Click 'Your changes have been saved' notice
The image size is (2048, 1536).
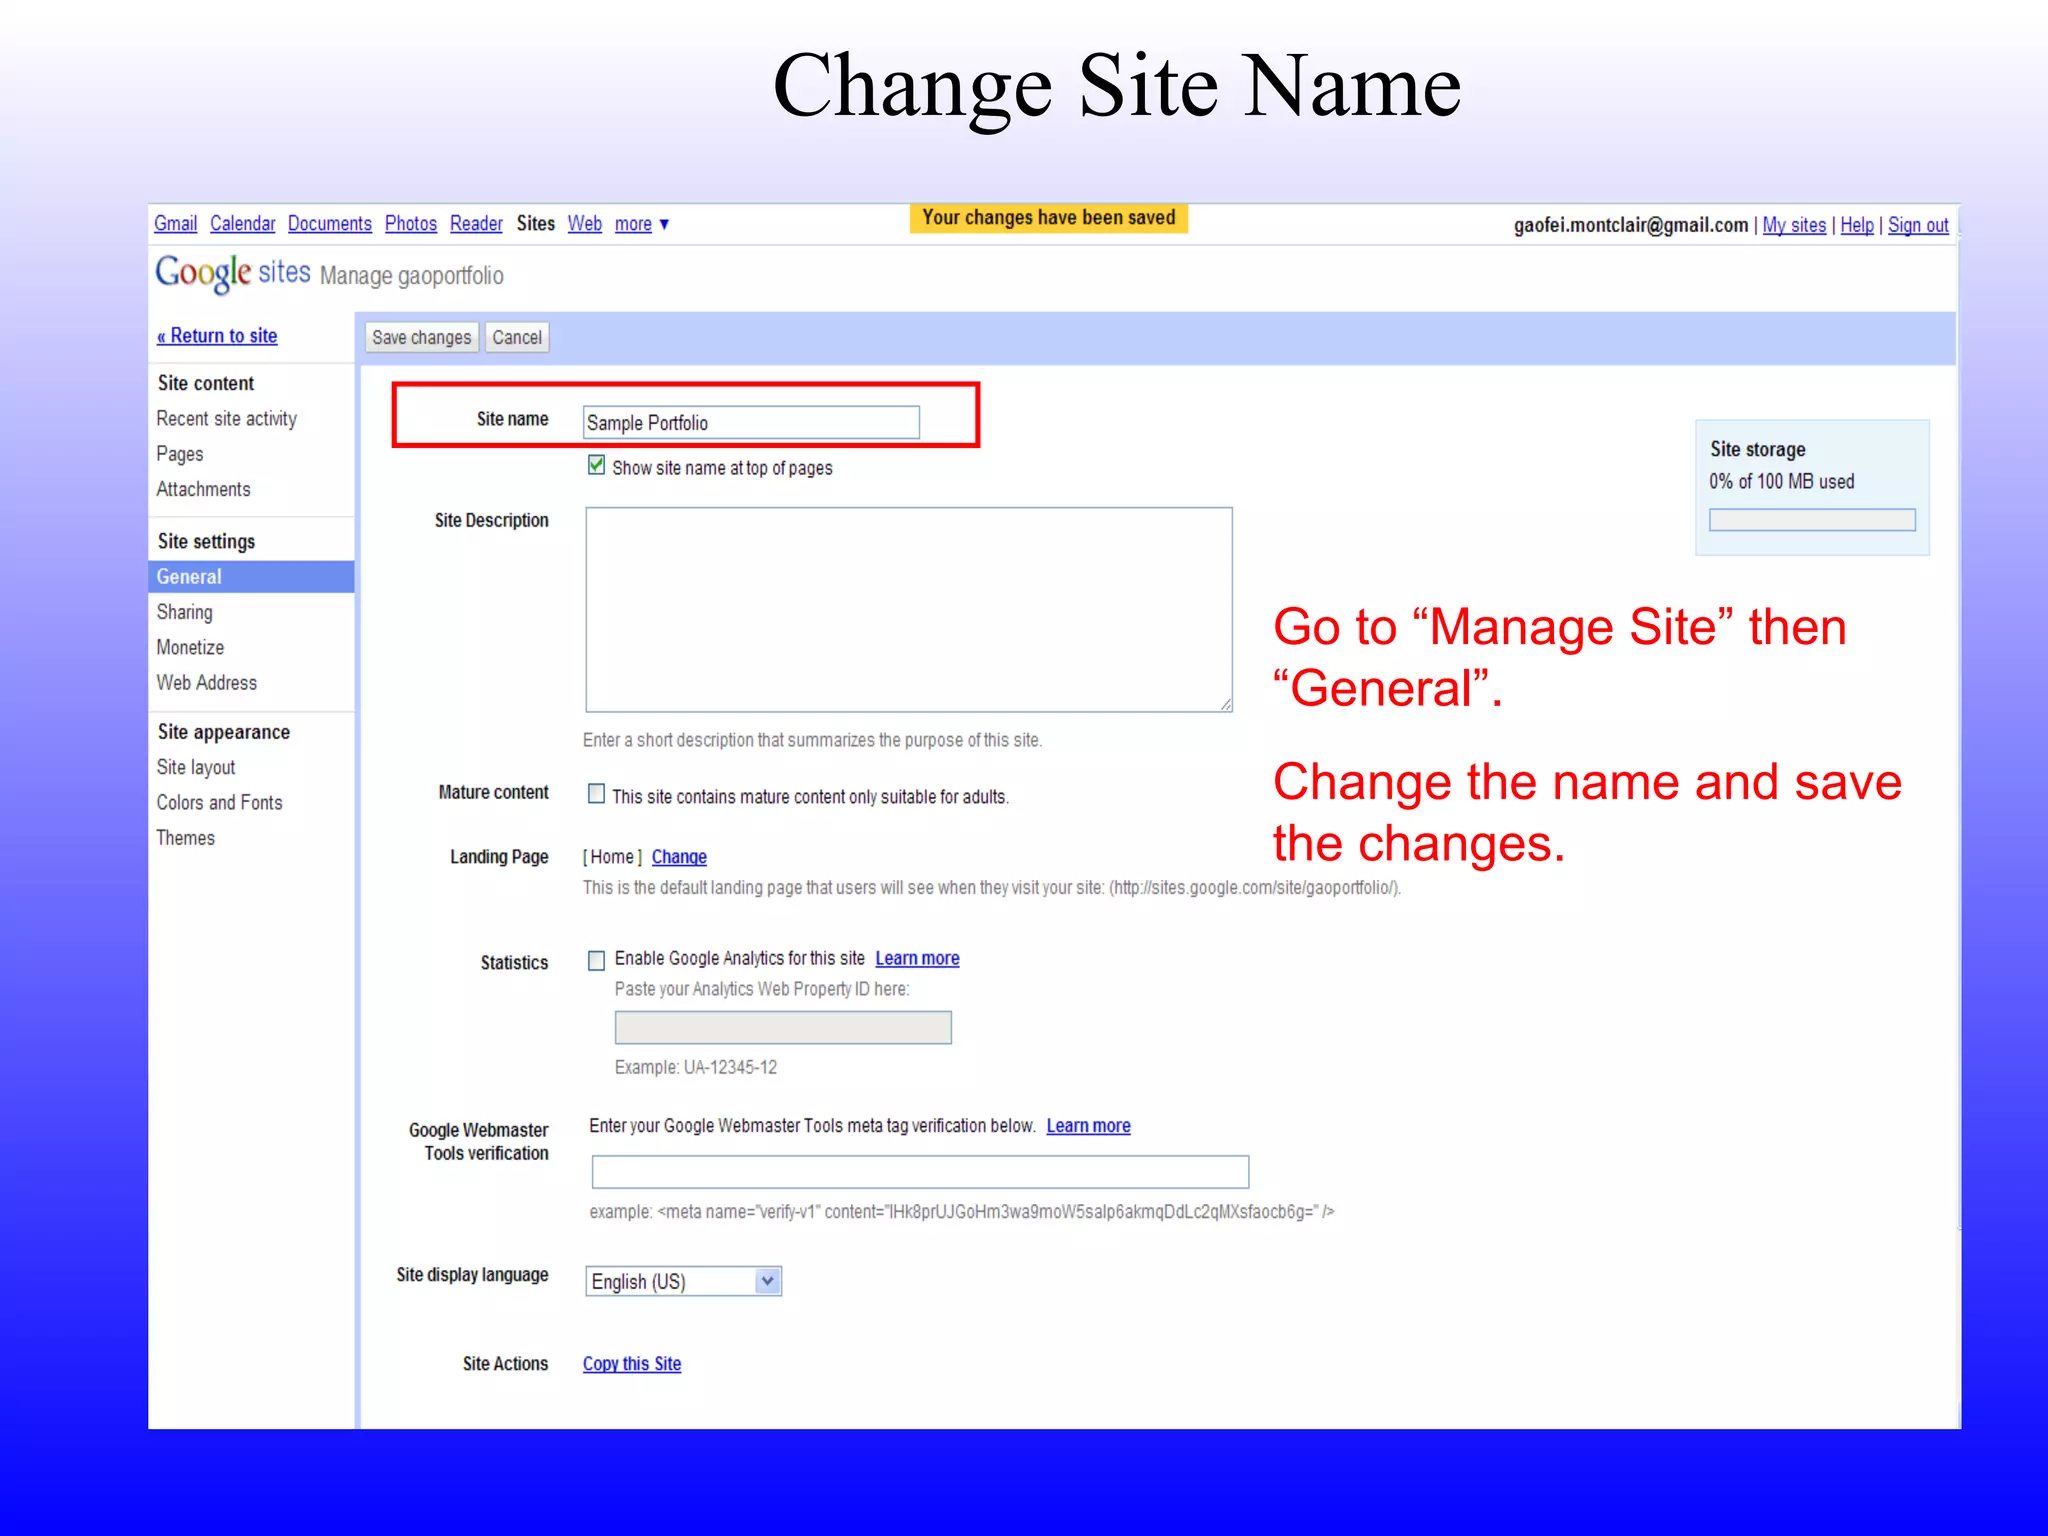coord(1048,218)
